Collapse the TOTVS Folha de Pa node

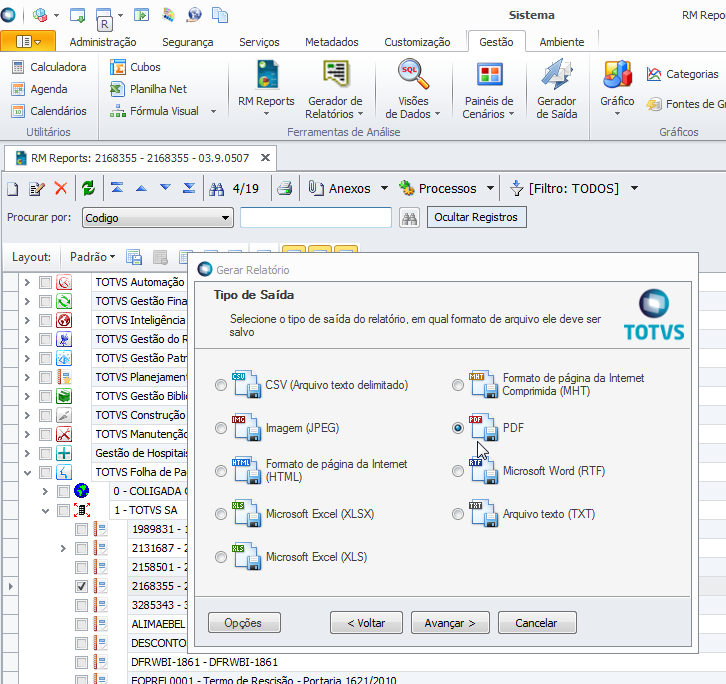coord(27,473)
